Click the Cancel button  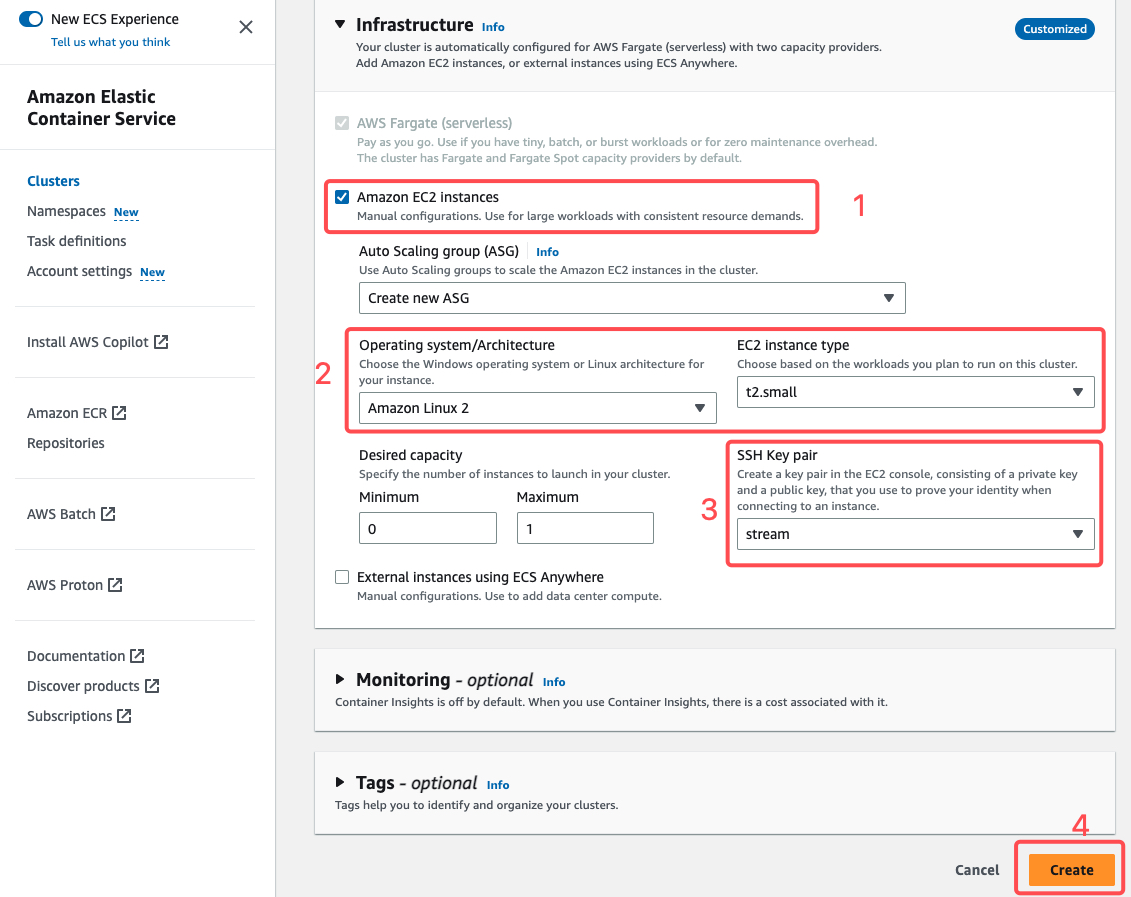tap(977, 870)
